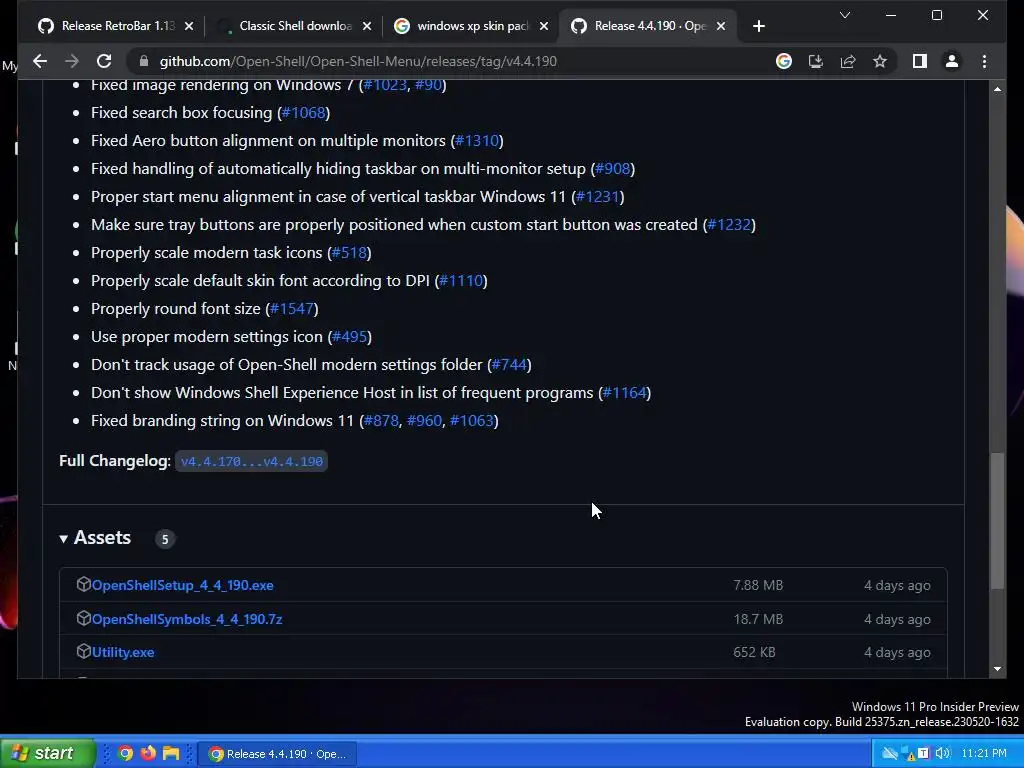
Task: Click the vertical scrollbar thumb
Action: click(997, 521)
